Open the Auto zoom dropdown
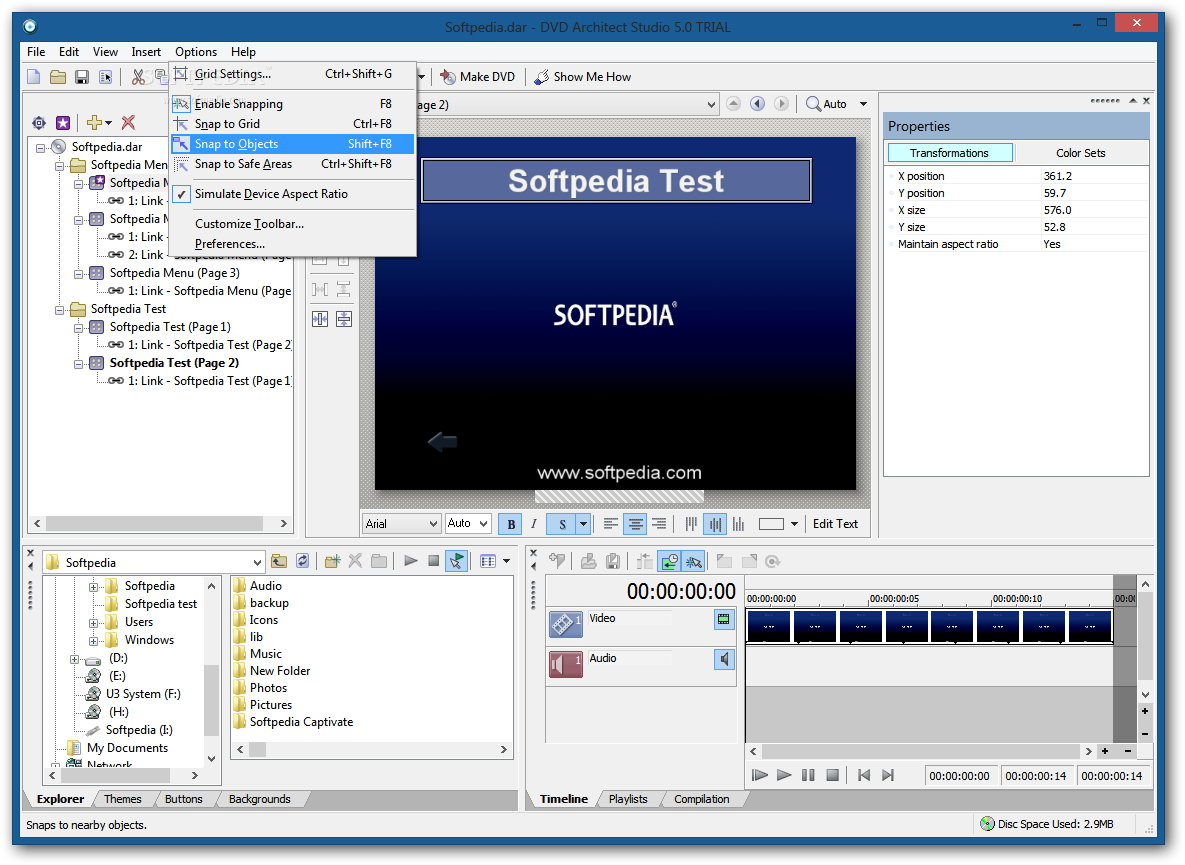The width and height of the screenshot is (1185, 865). (863, 104)
